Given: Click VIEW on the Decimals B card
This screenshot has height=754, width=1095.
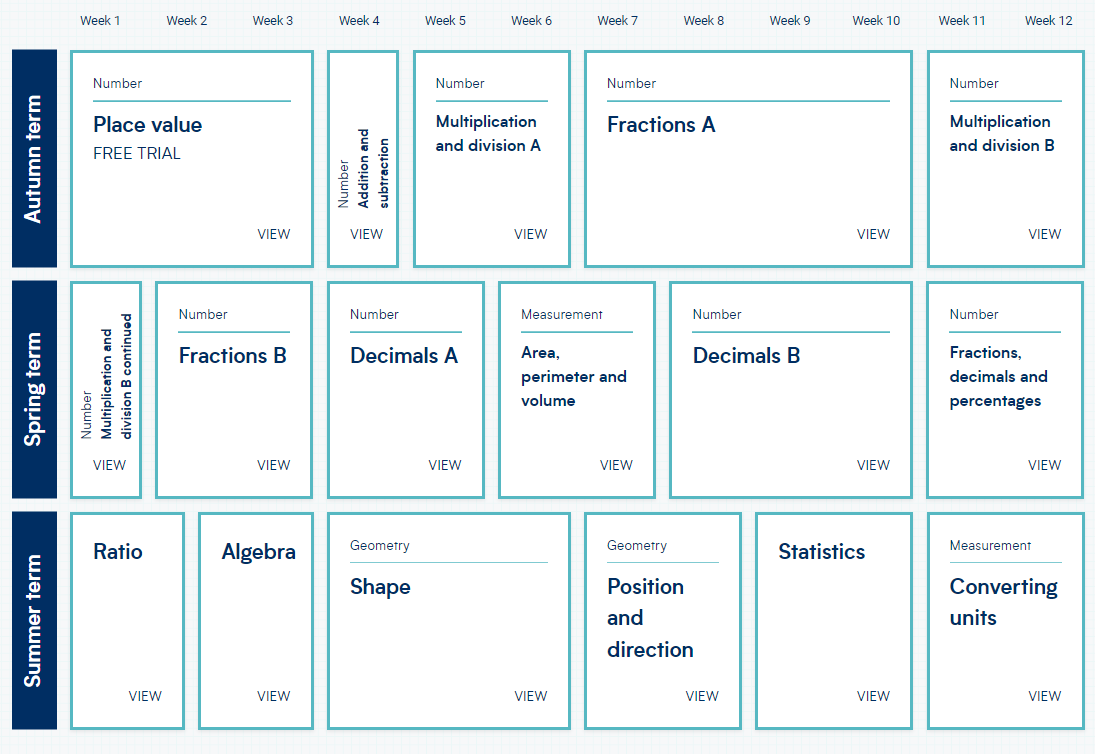Looking at the screenshot, I should click(873, 465).
